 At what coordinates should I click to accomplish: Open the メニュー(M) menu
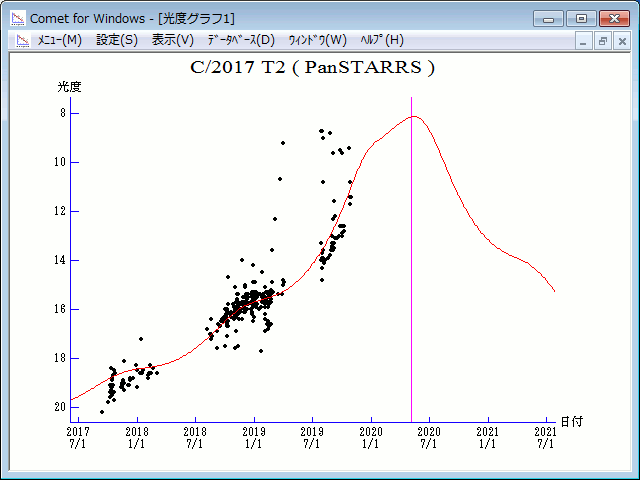point(59,40)
